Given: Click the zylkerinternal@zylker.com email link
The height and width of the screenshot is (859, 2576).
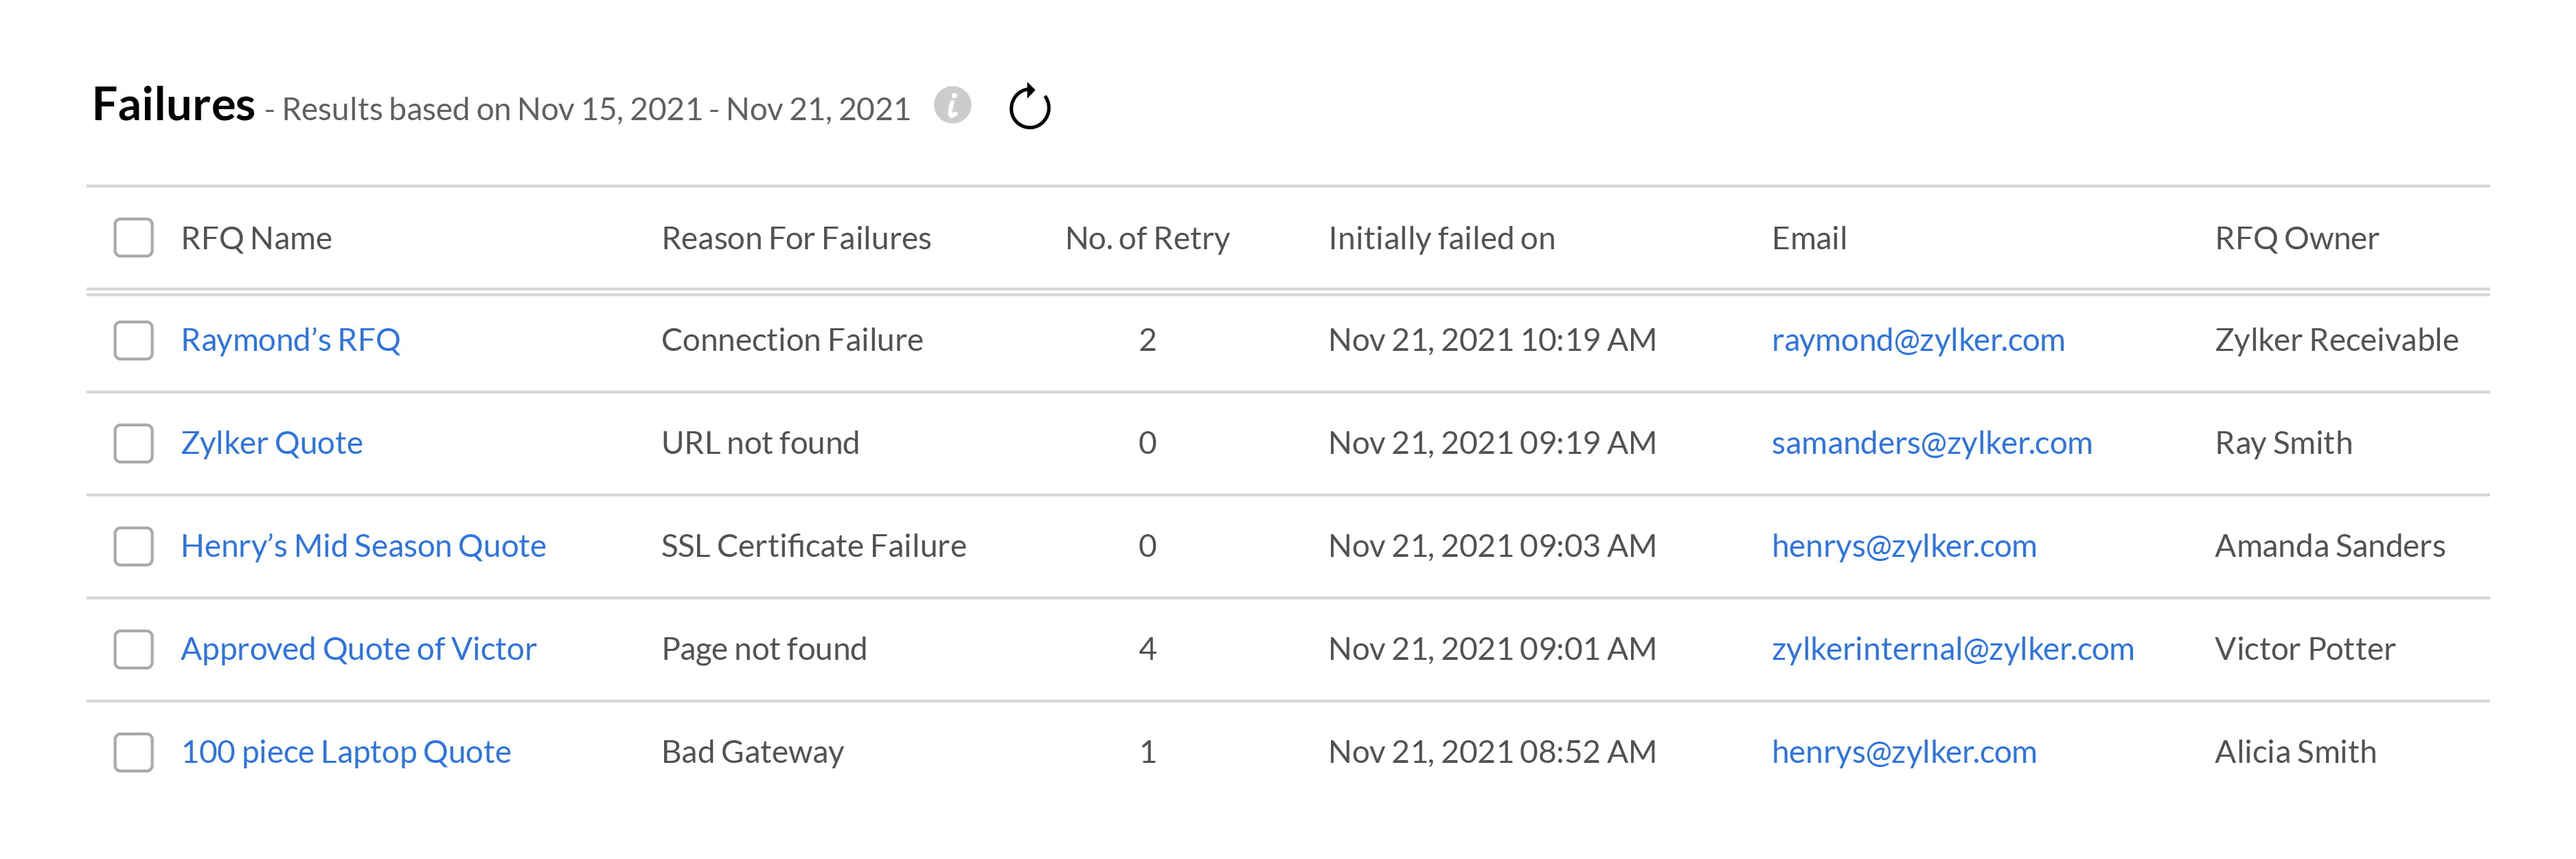Looking at the screenshot, I should [x=1952, y=649].
